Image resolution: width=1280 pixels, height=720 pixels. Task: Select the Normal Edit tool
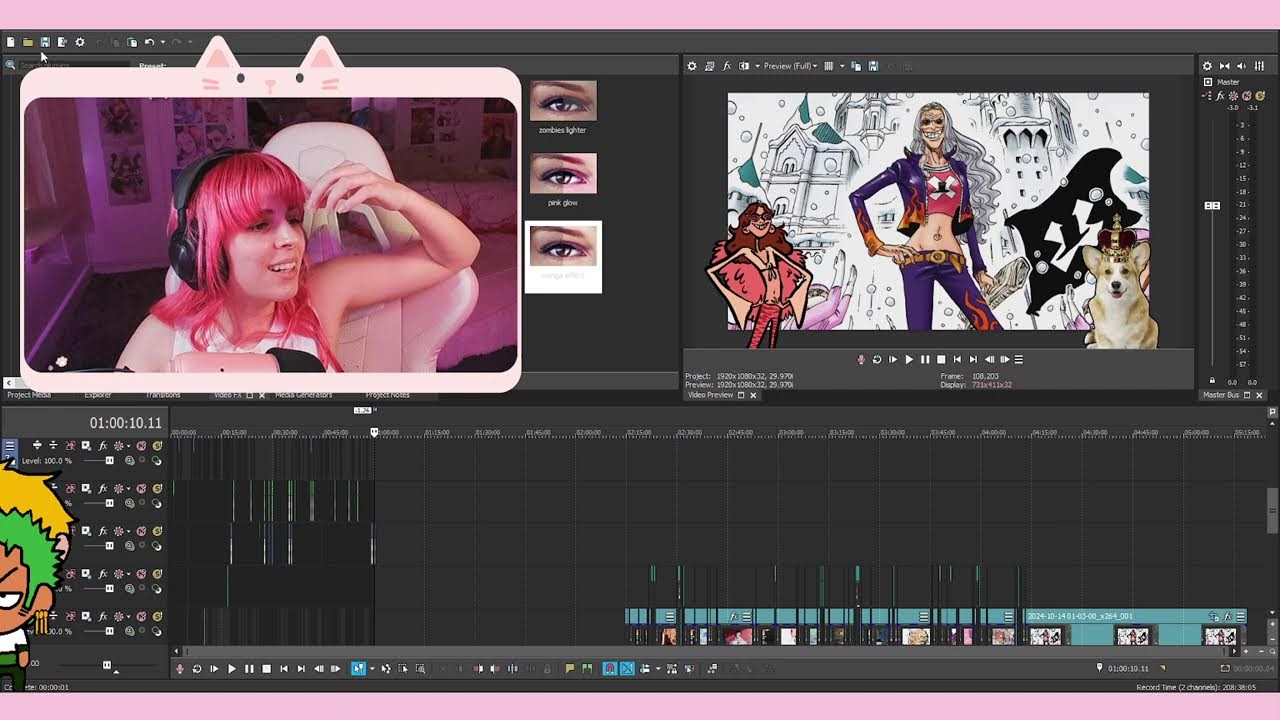pyautogui.click(x=358, y=669)
